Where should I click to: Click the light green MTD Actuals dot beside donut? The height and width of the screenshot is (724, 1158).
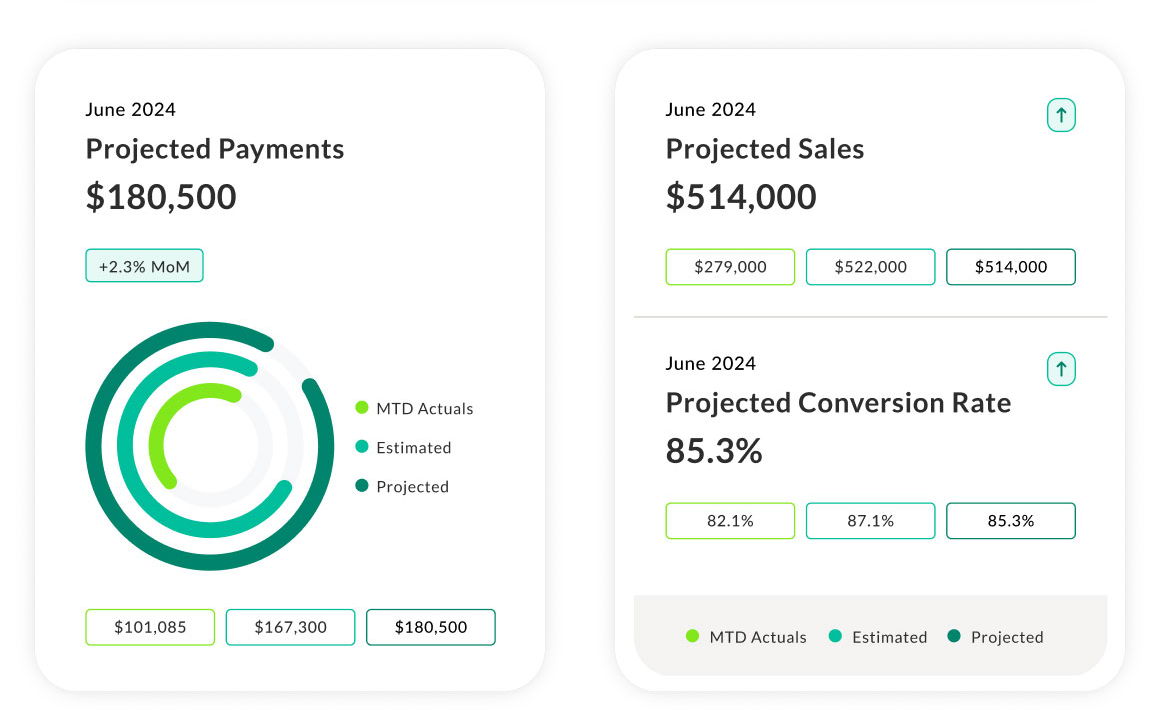point(362,408)
